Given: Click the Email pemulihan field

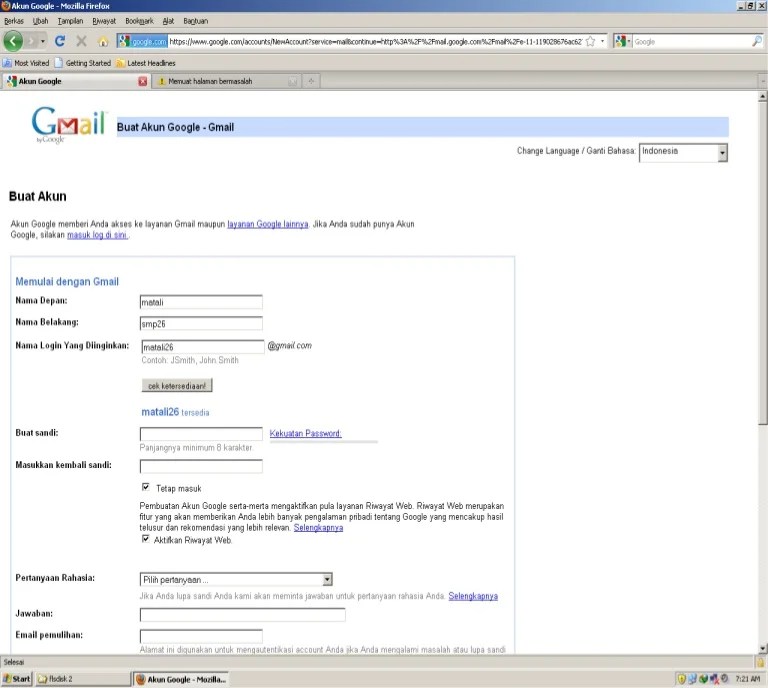Looking at the screenshot, I should click(x=201, y=636).
